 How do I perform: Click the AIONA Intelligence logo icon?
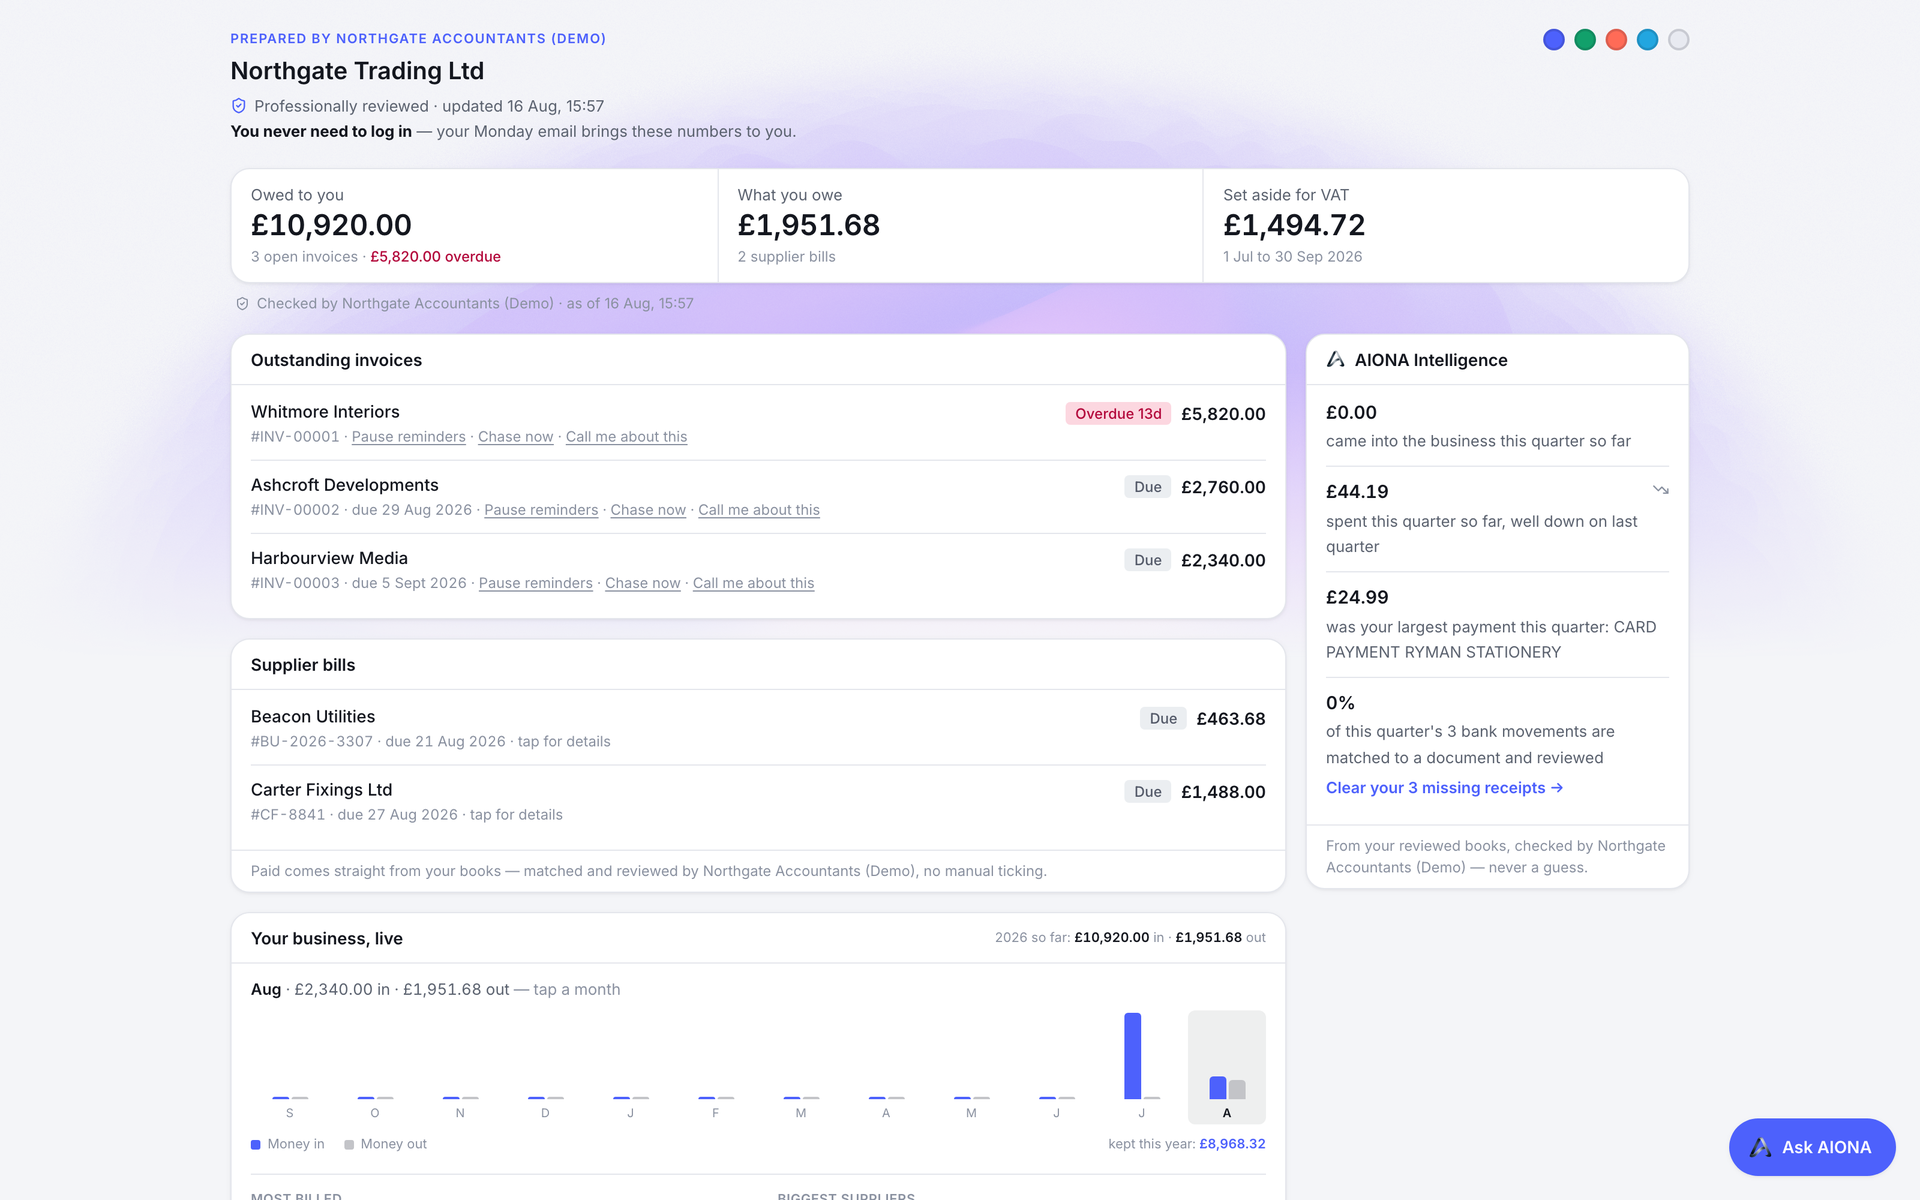(x=1336, y=360)
